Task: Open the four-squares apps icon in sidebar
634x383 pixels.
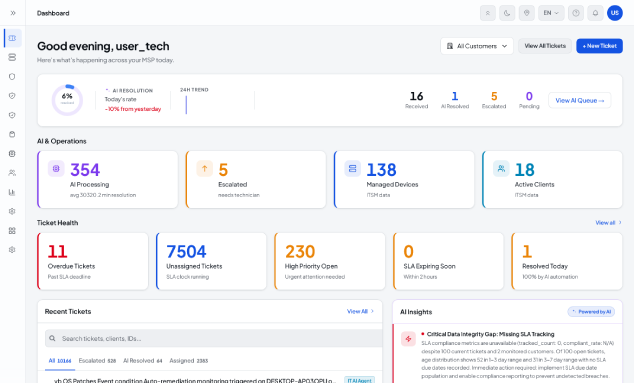Action: [x=12, y=231]
